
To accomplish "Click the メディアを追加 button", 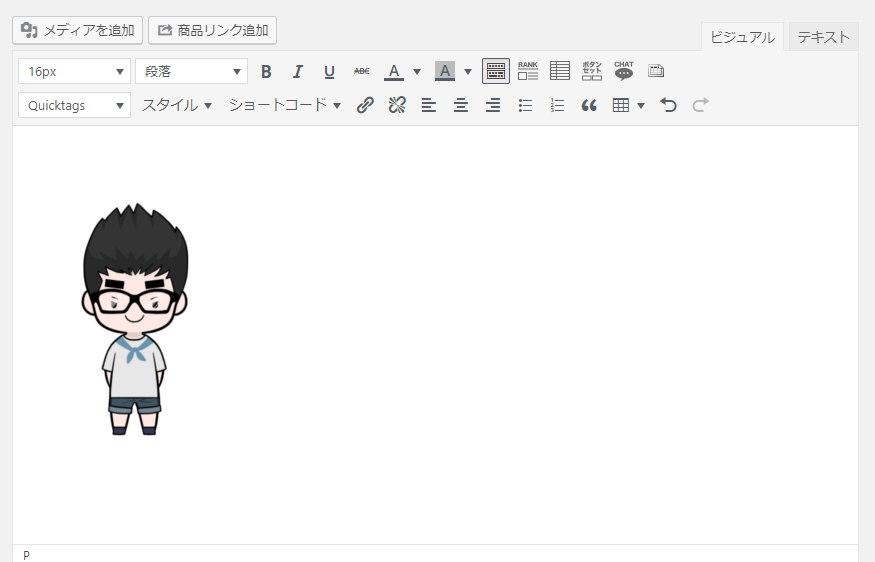I will pyautogui.click(x=78, y=30).
